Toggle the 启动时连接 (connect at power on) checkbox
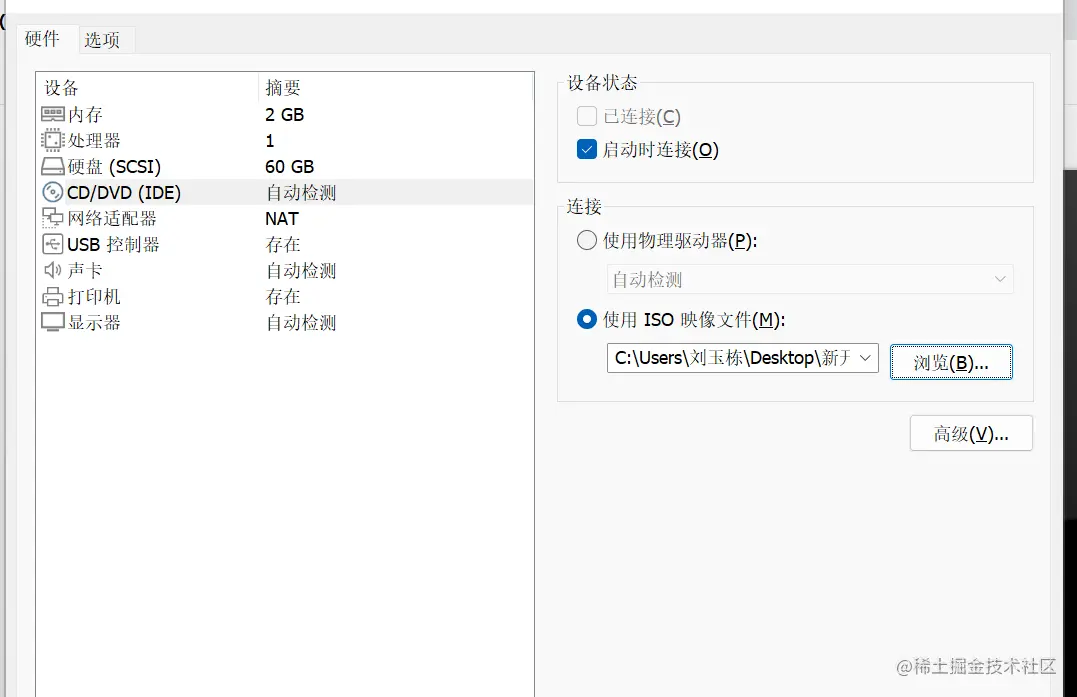 point(587,150)
